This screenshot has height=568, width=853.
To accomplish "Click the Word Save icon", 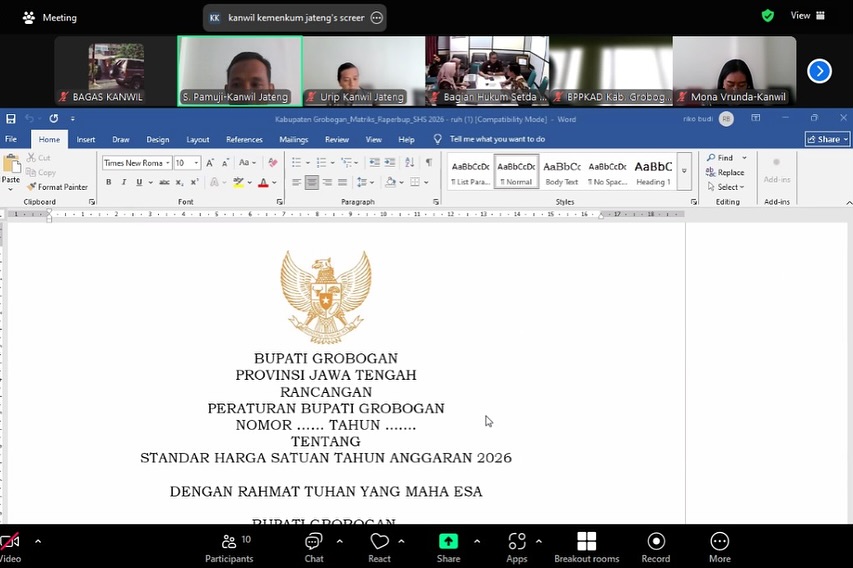I will click(11, 119).
